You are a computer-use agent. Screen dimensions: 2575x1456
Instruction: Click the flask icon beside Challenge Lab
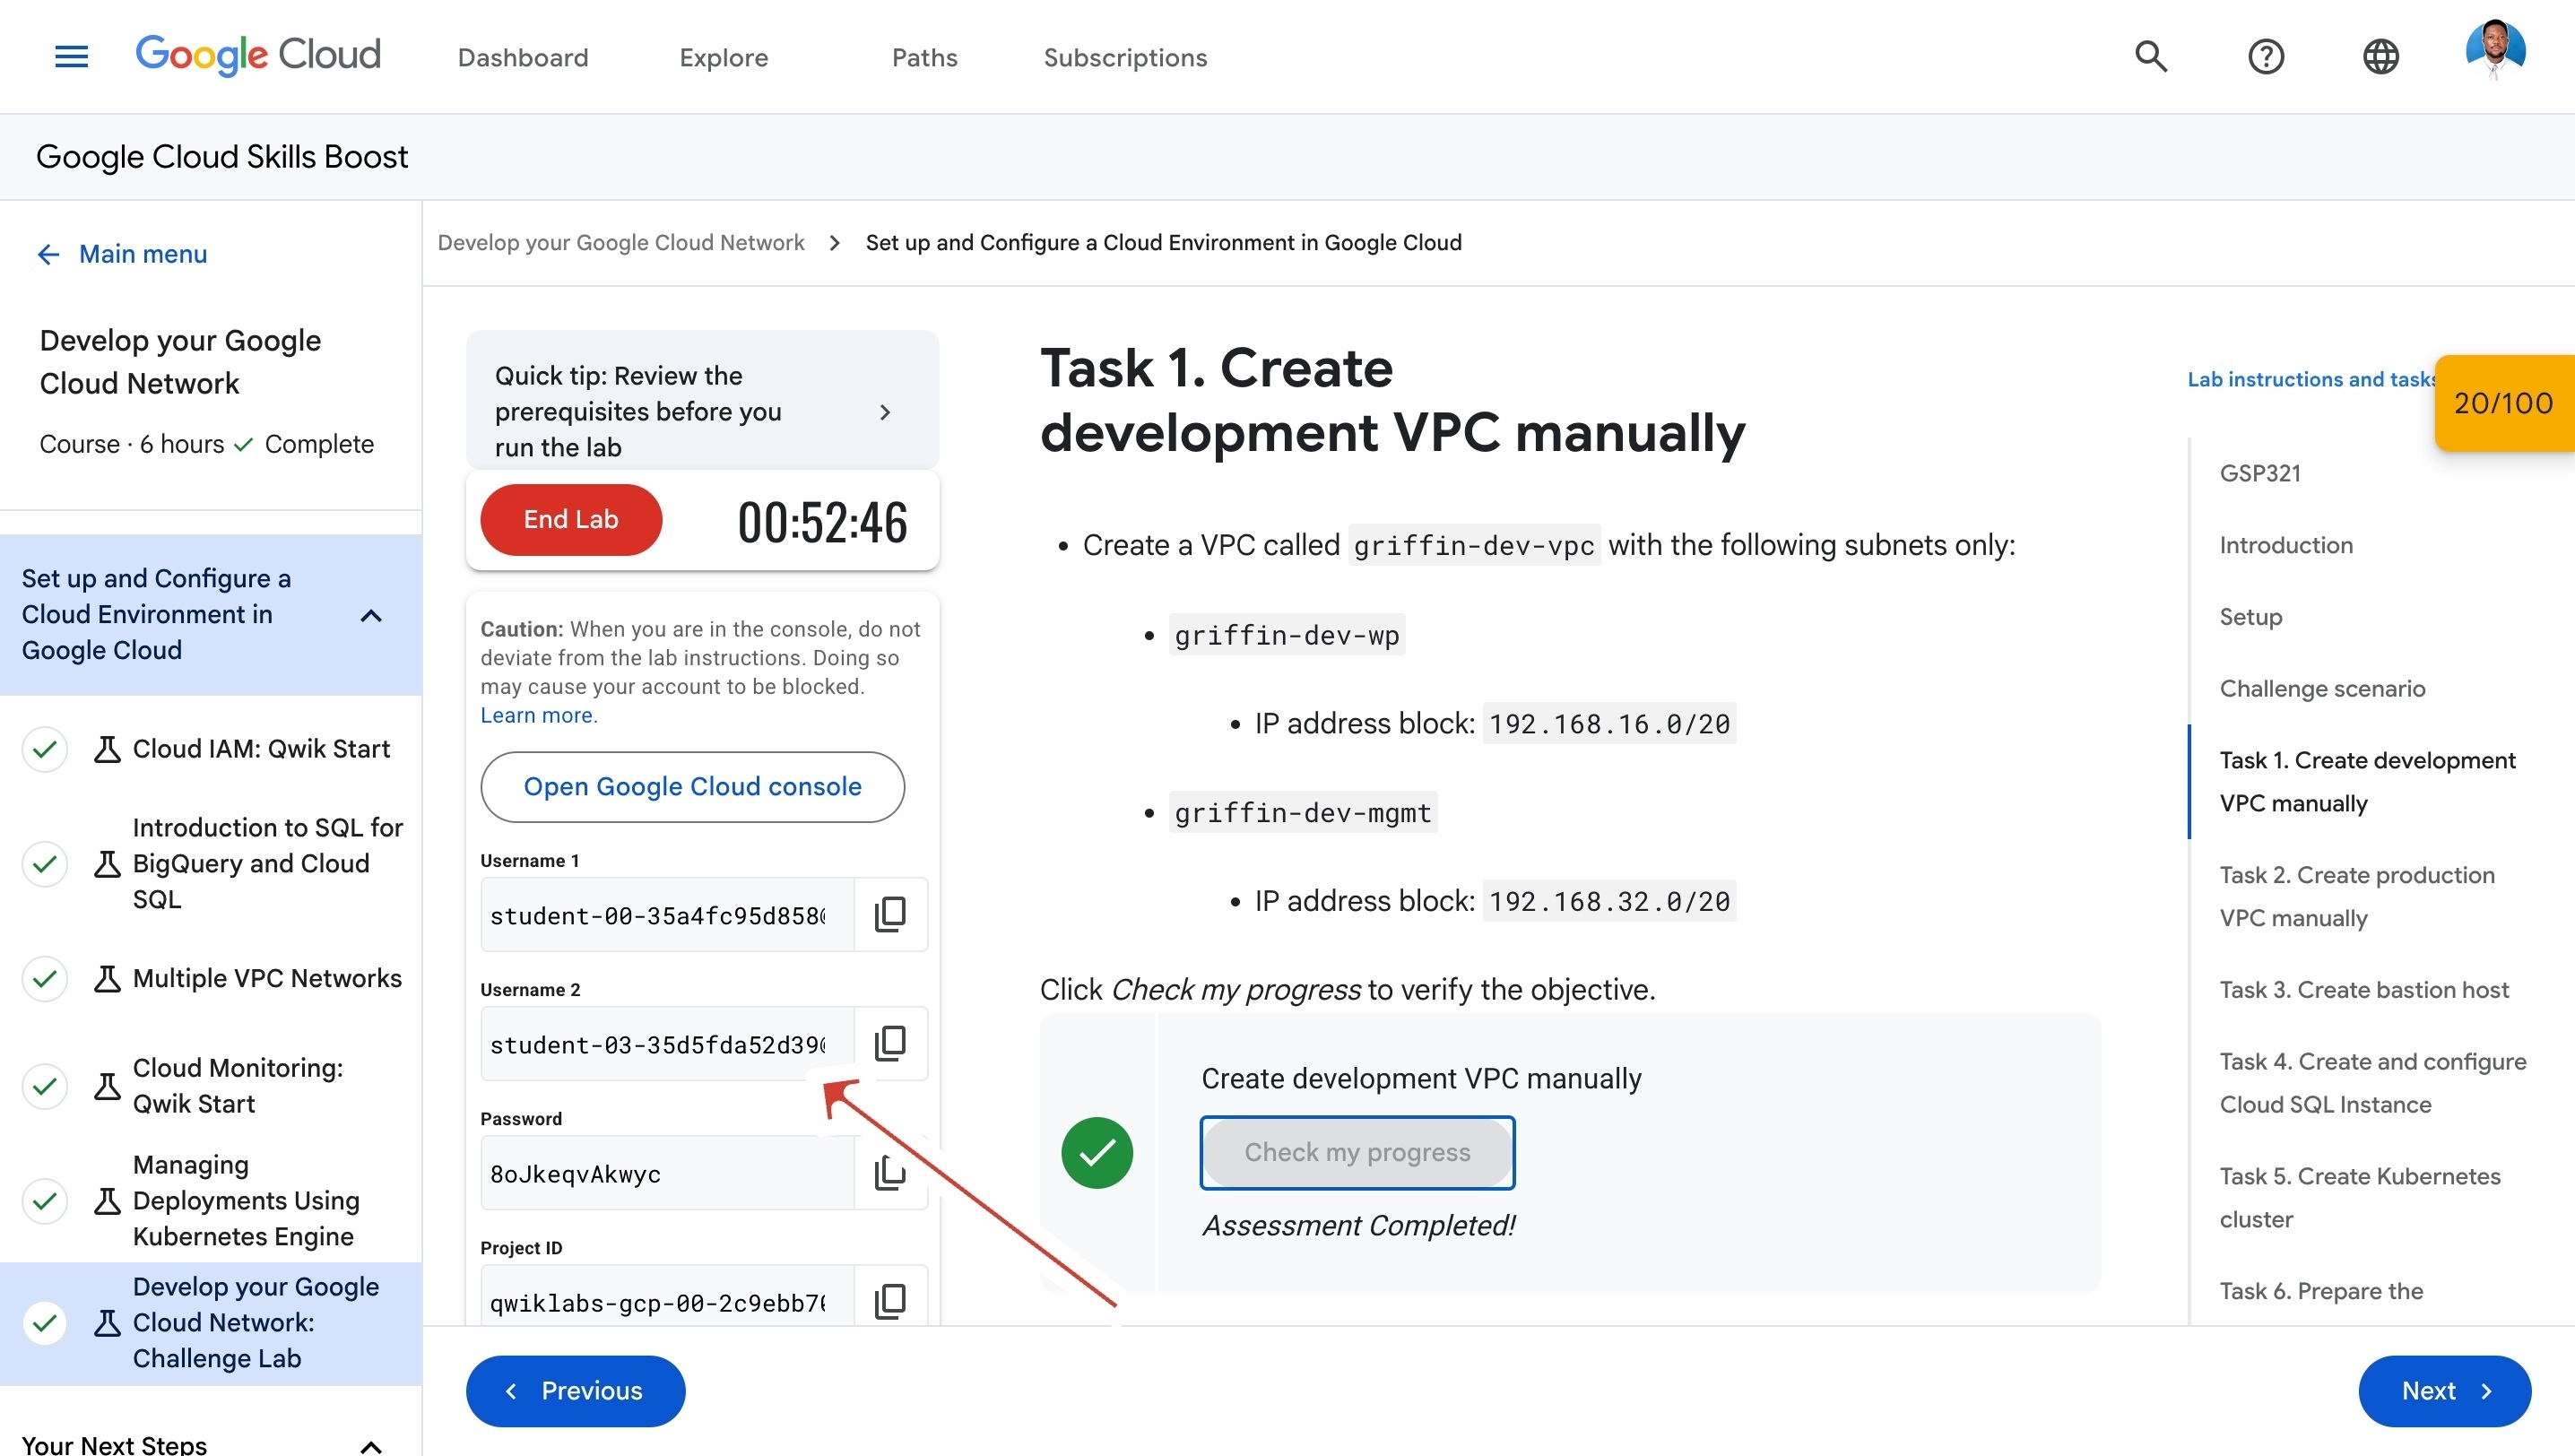pos(107,1323)
